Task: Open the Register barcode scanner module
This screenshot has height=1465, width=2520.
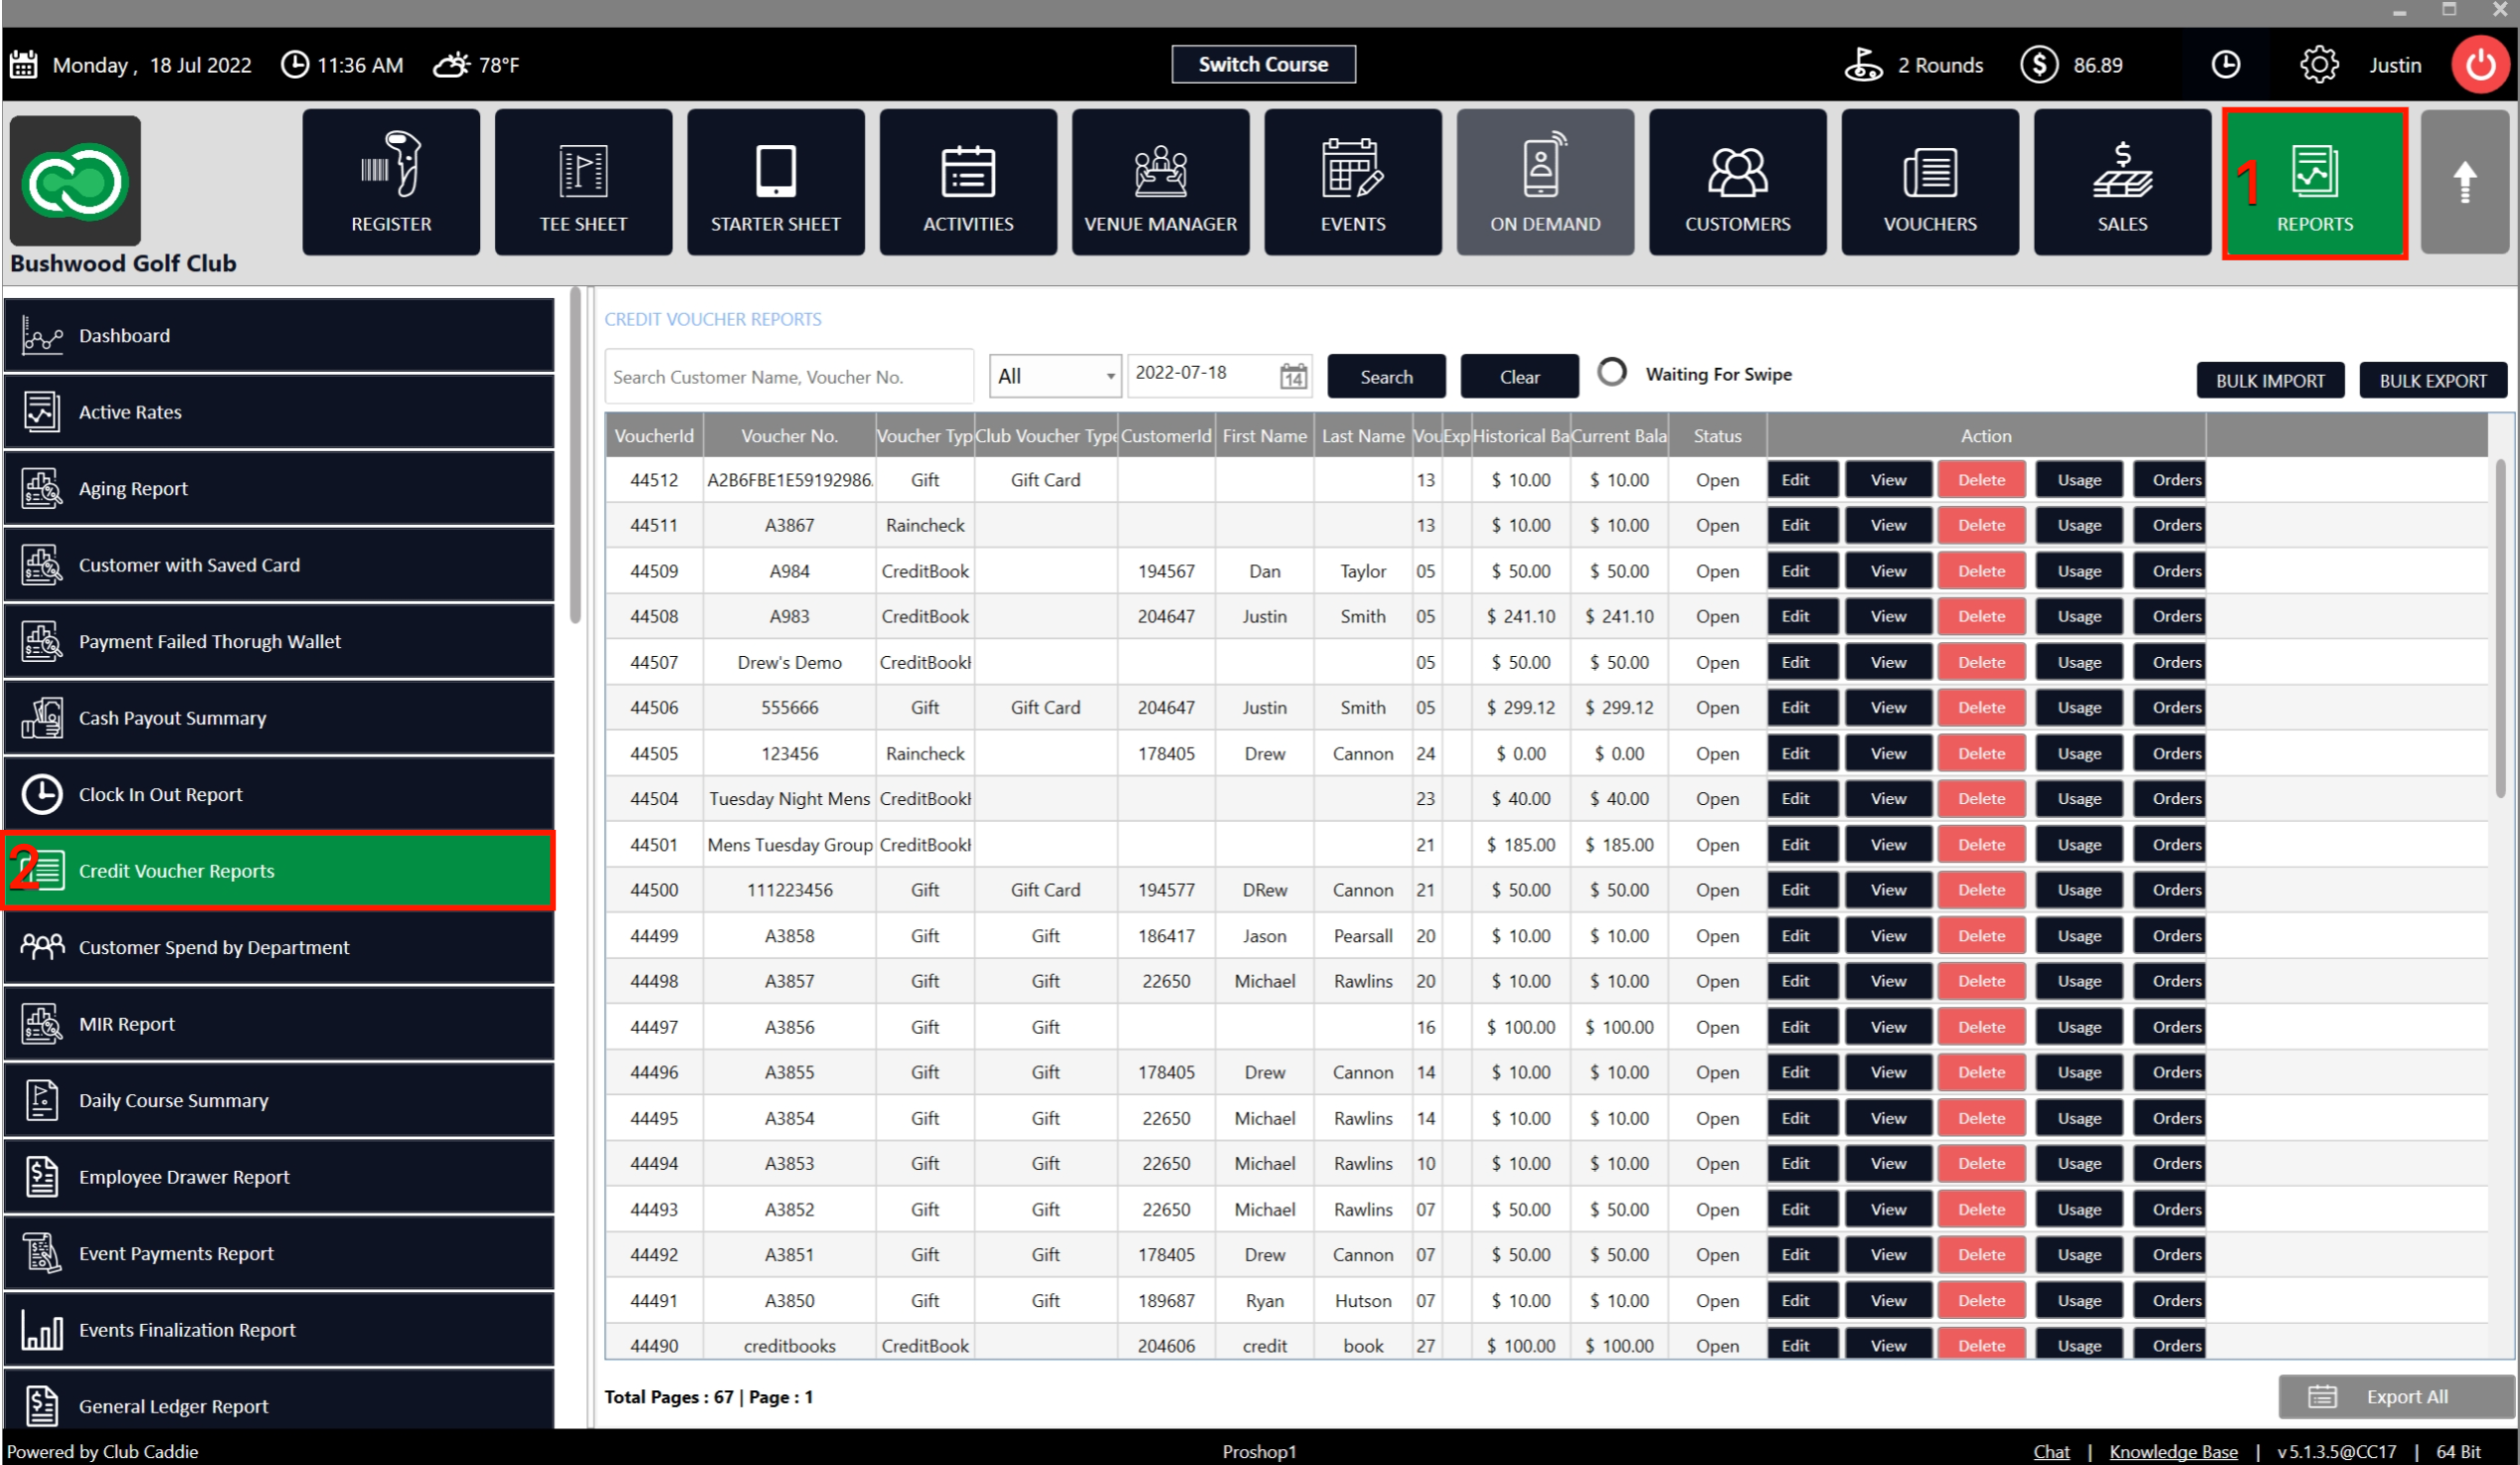Action: click(x=391, y=182)
